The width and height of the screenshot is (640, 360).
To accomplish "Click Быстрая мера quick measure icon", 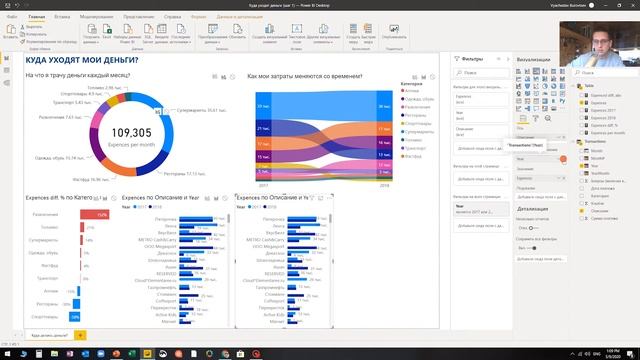I will [x=368, y=29].
